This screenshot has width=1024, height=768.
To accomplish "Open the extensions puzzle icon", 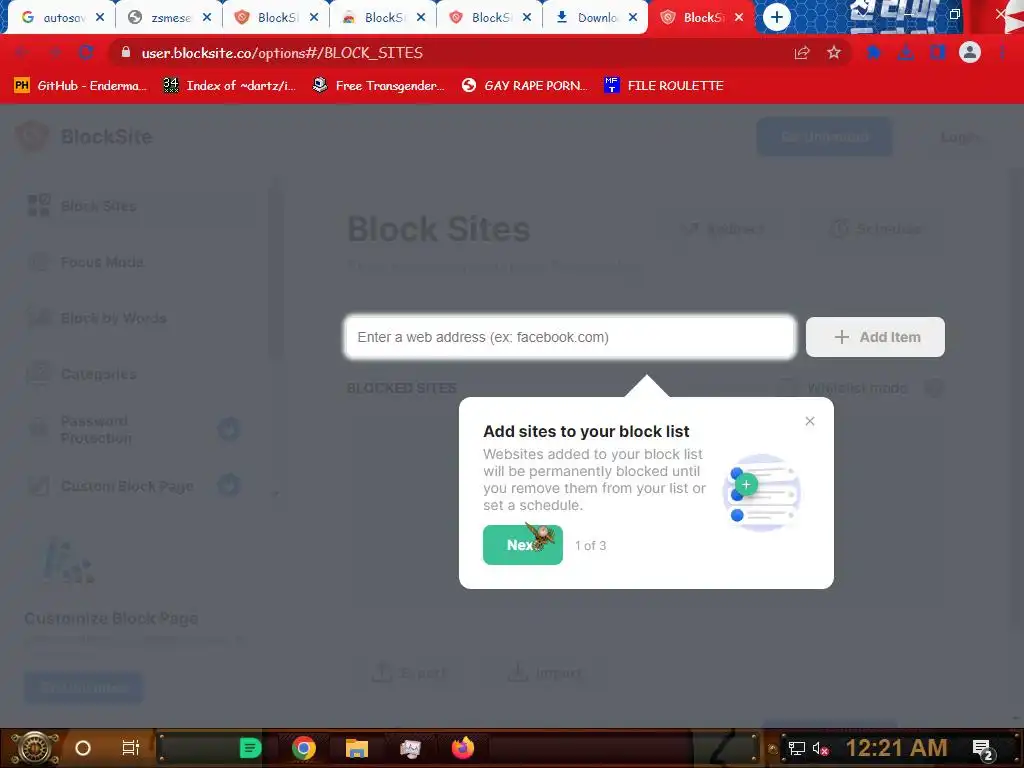I will click(874, 53).
